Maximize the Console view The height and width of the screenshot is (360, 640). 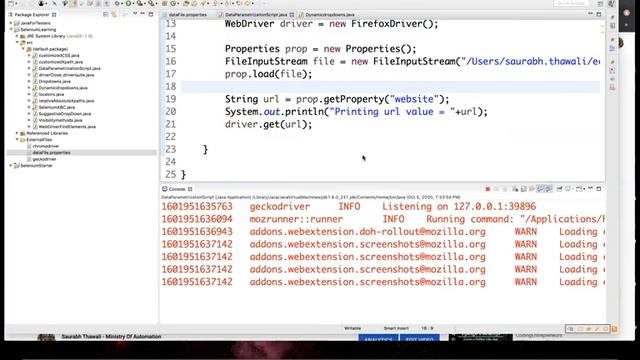tap(599, 189)
